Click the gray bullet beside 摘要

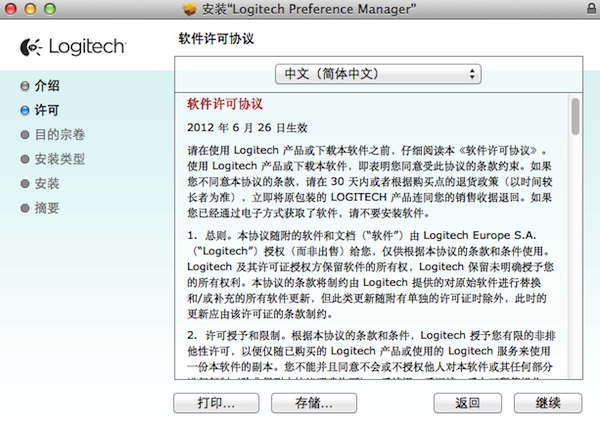coord(25,208)
